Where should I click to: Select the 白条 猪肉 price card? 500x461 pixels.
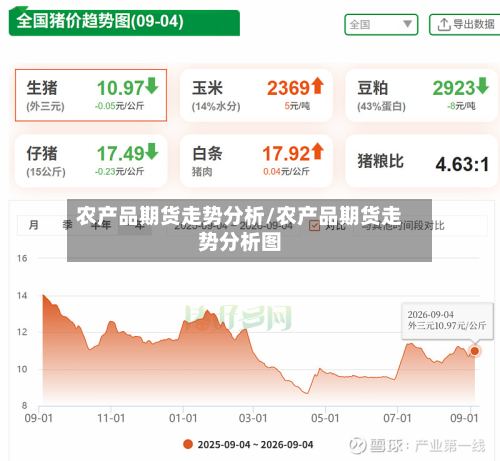(256, 161)
